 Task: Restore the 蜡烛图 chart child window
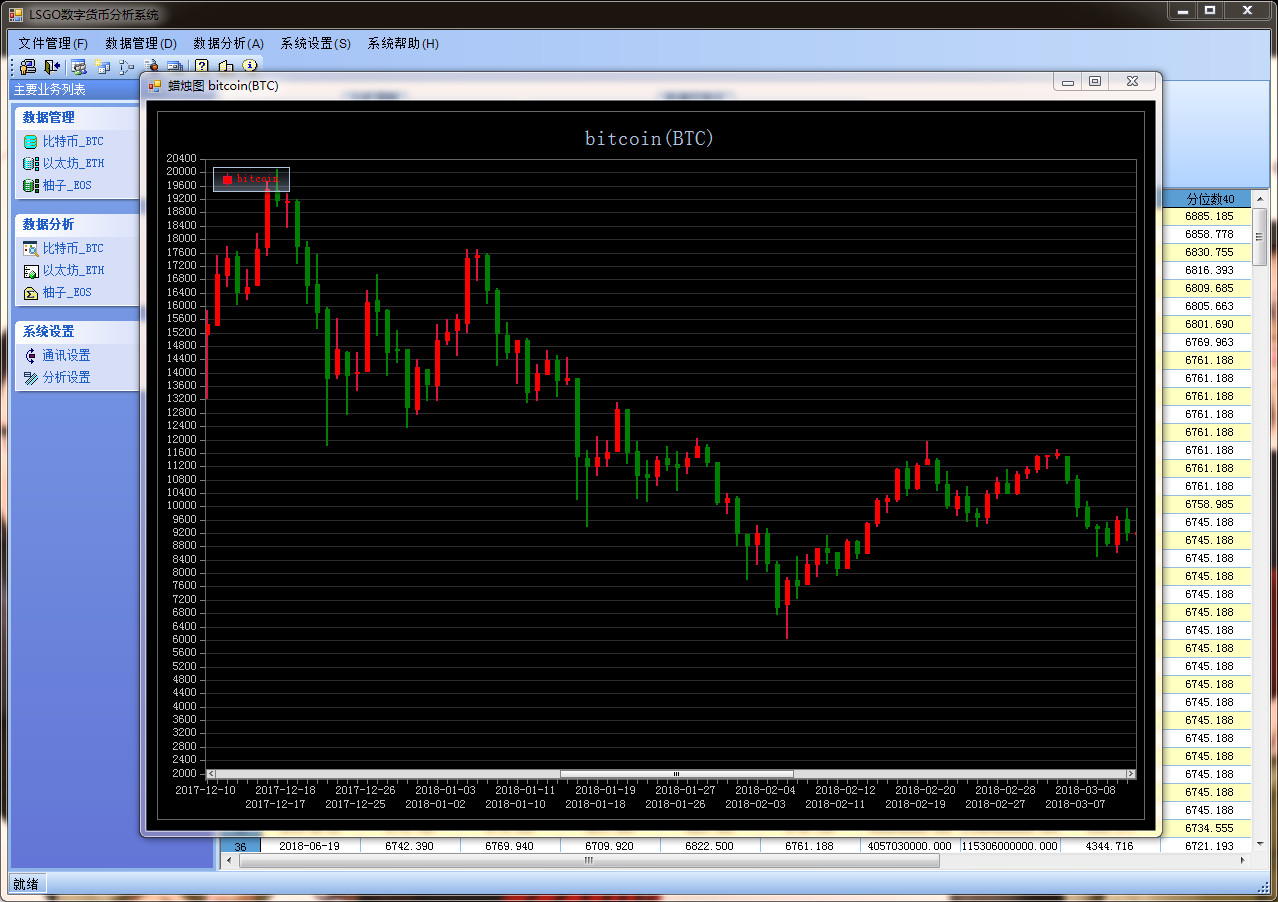point(1095,82)
